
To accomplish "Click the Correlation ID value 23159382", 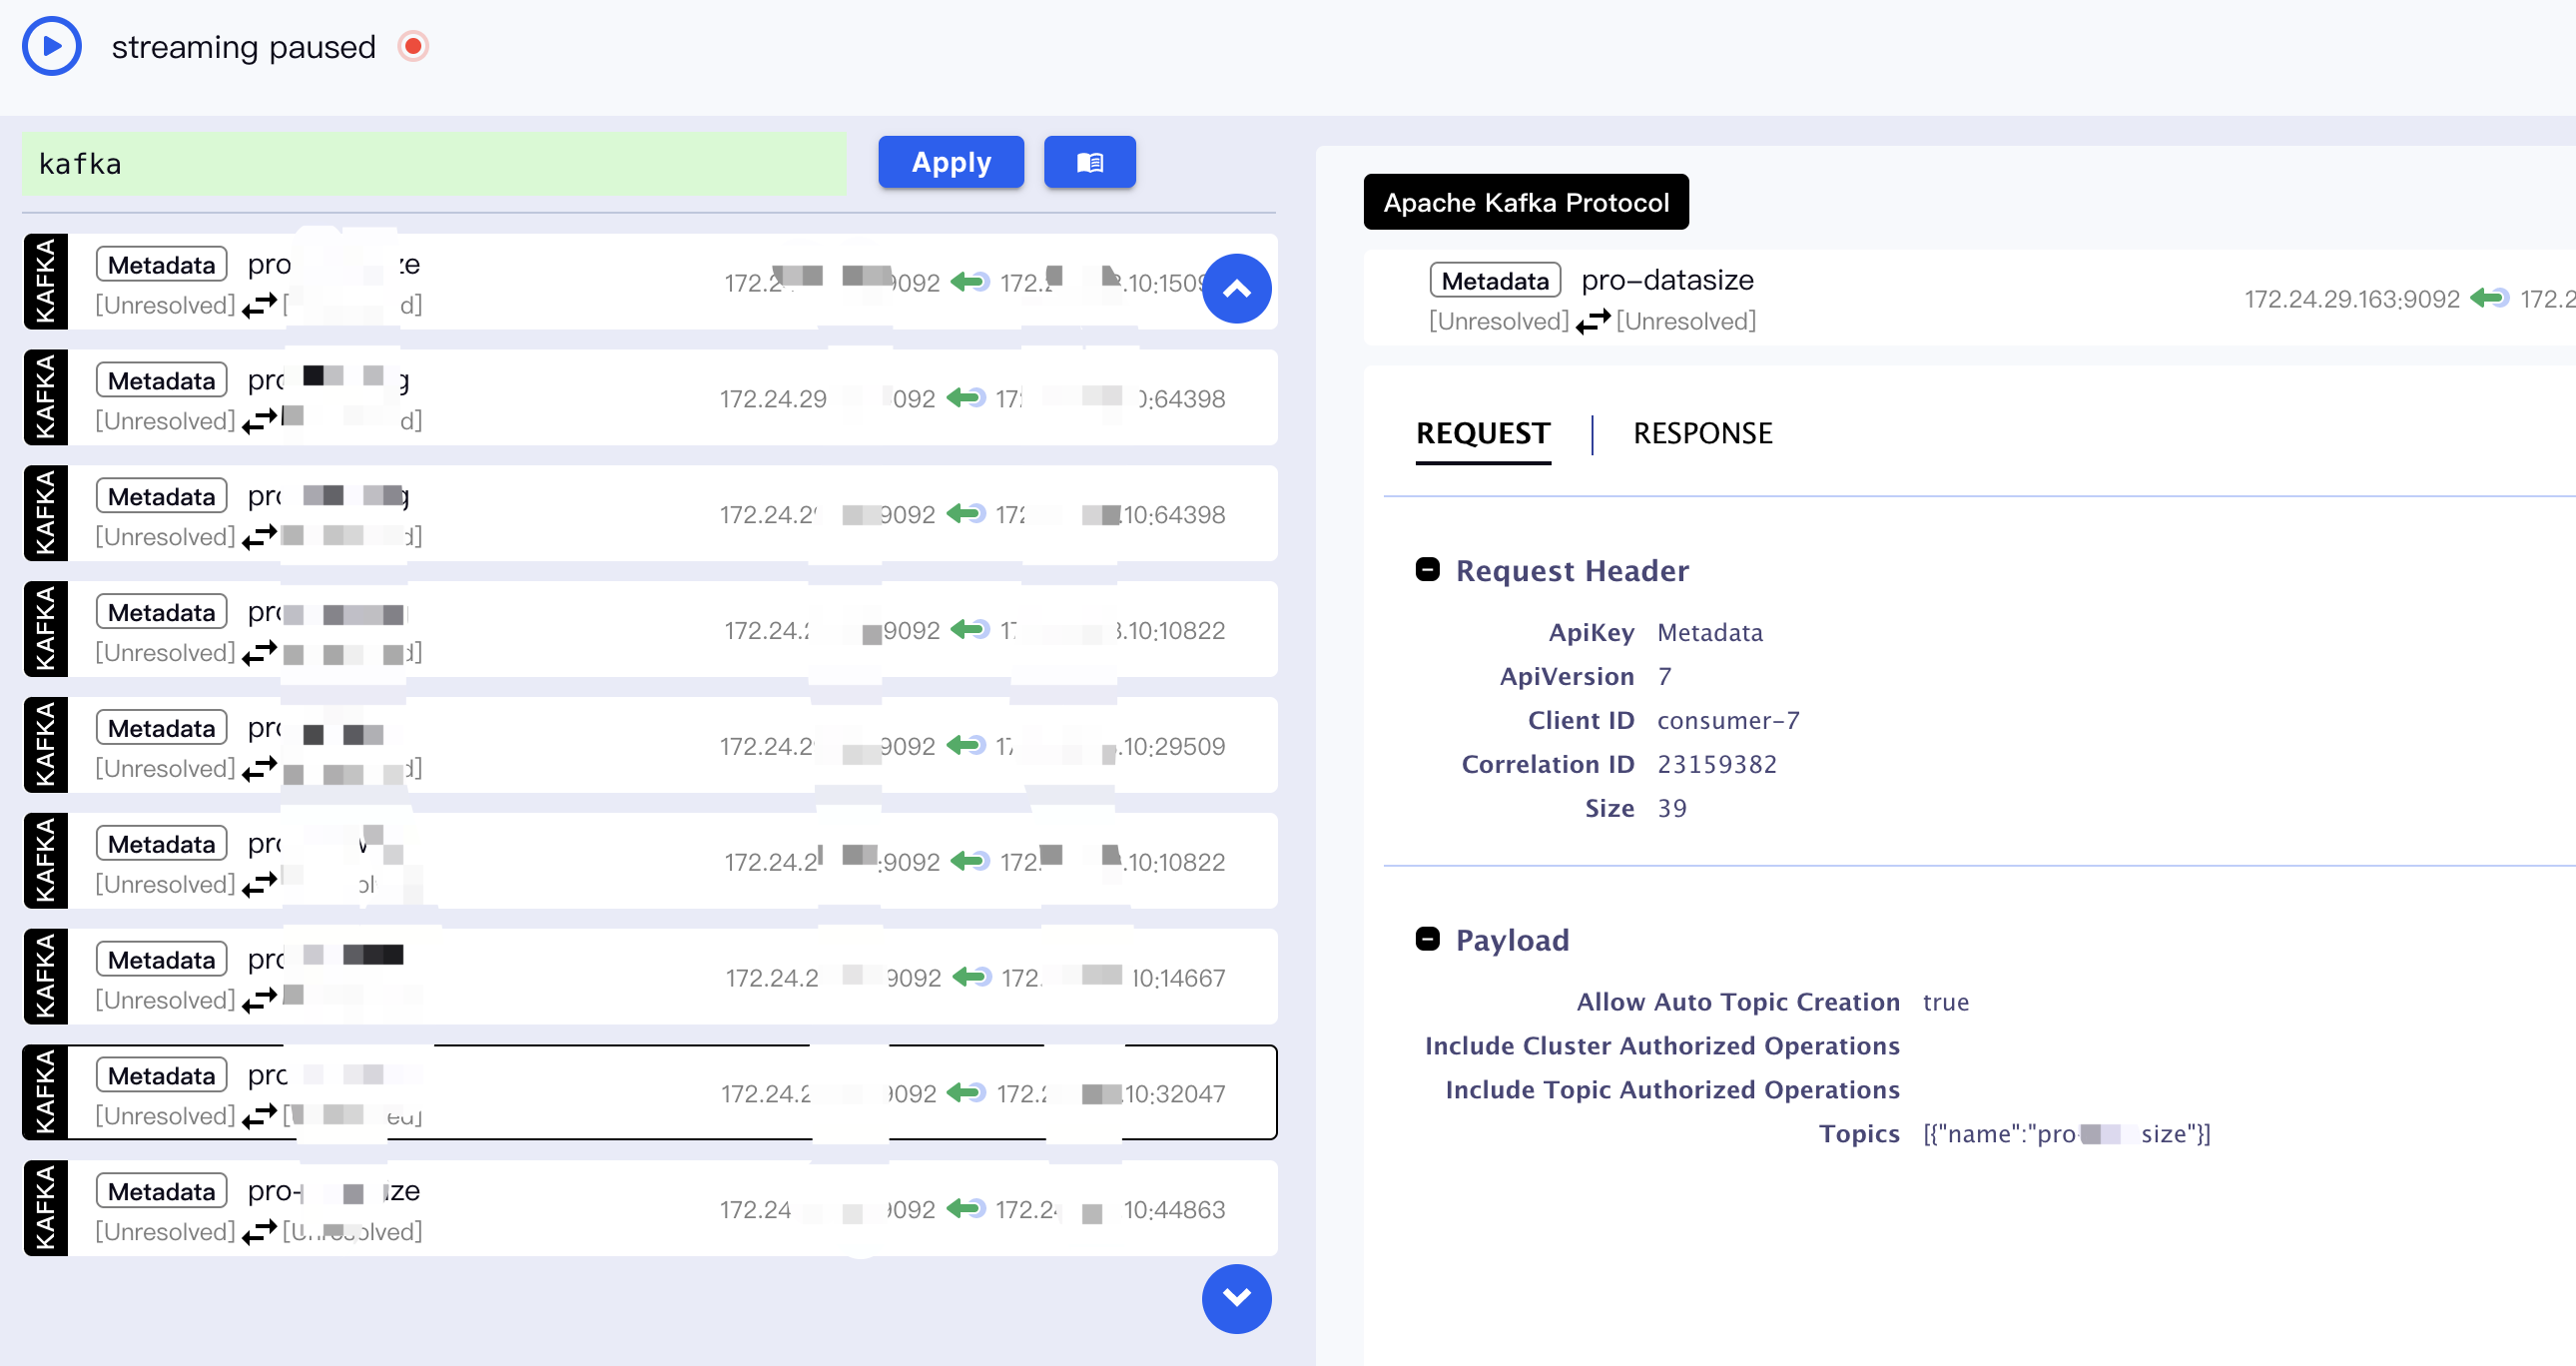I will click(1716, 764).
